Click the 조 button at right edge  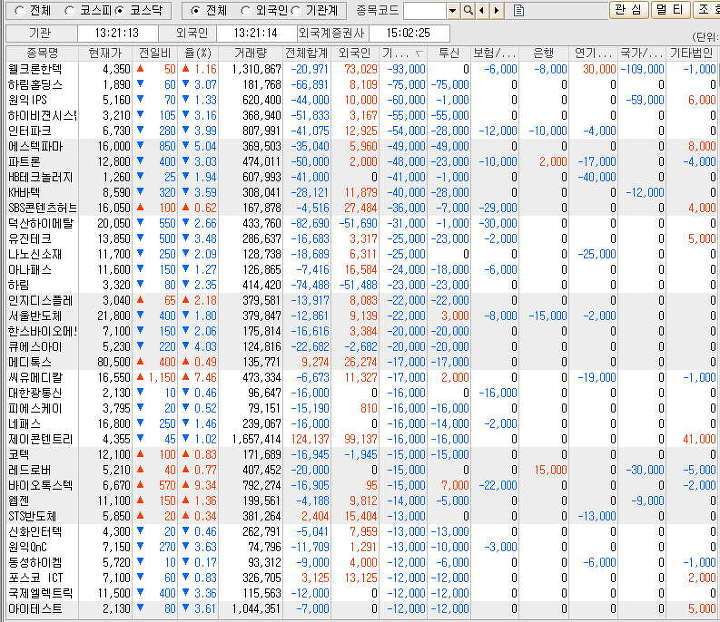point(706,10)
